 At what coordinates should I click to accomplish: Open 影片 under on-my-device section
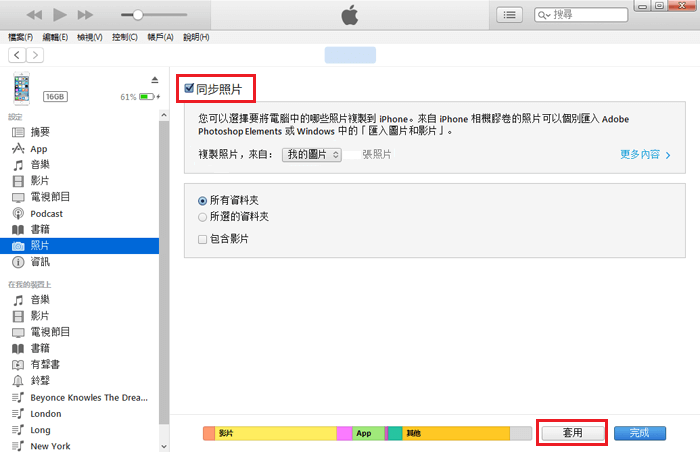pos(79,316)
